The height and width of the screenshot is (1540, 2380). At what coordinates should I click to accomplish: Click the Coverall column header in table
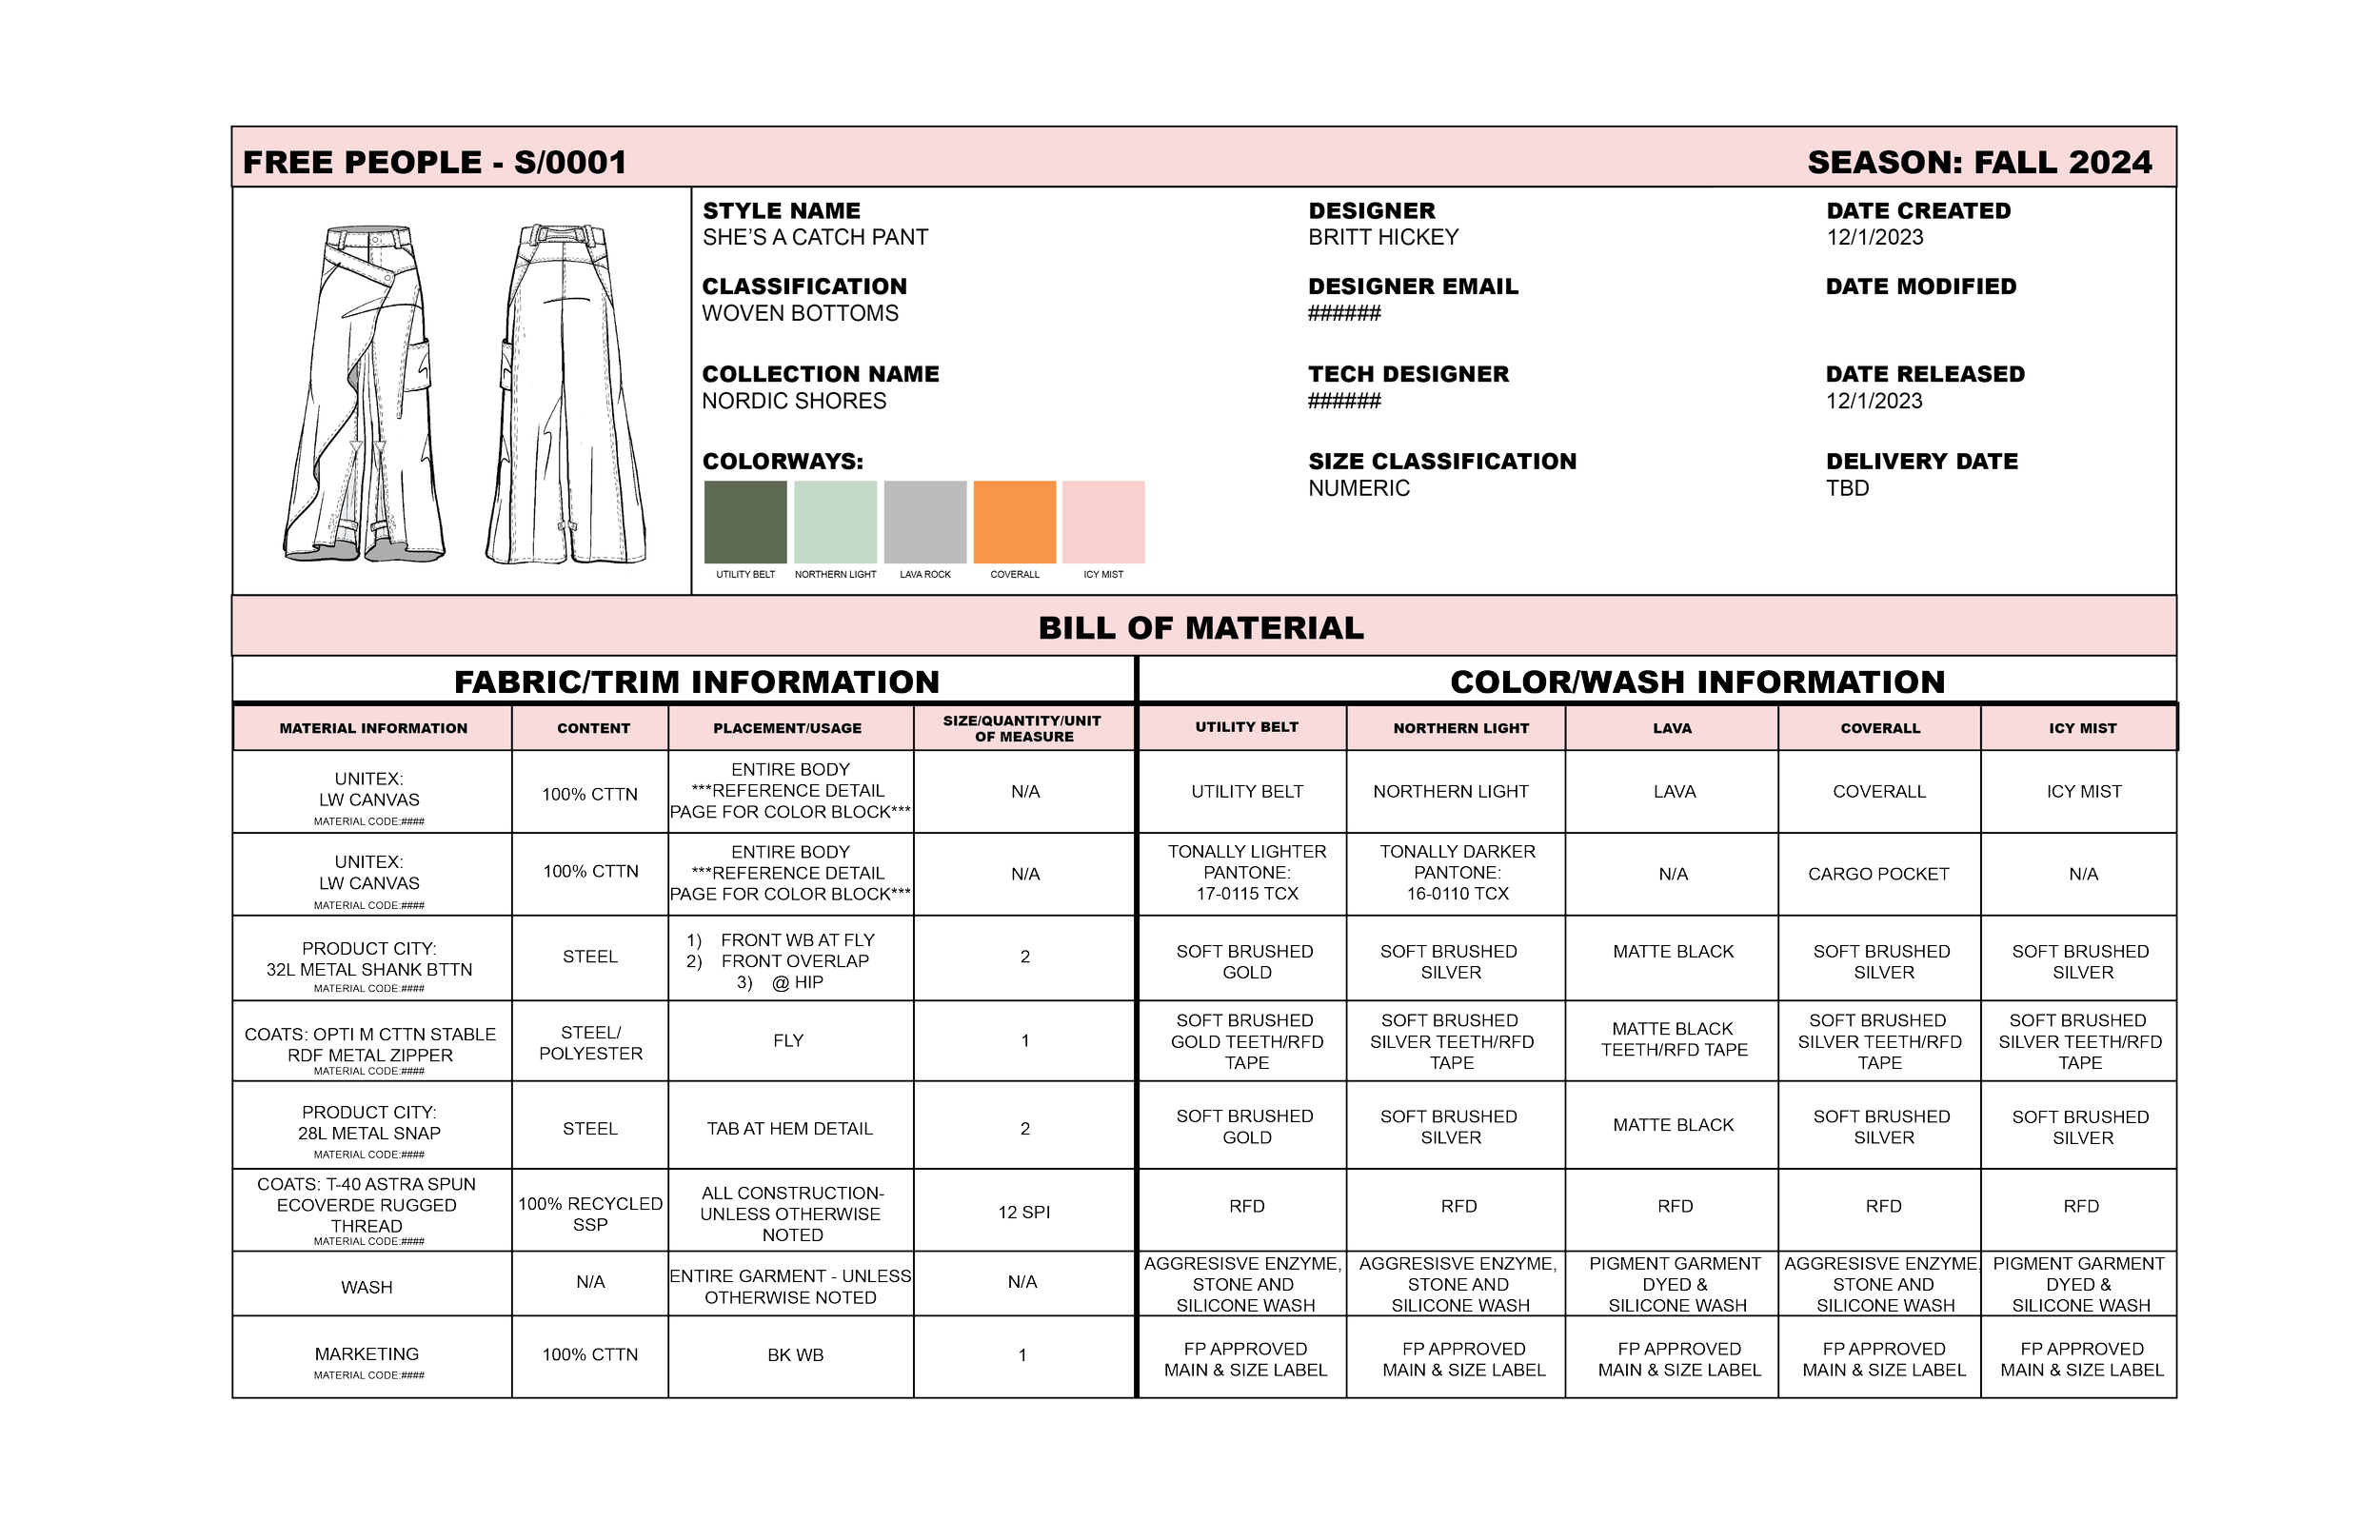click(1880, 728)
